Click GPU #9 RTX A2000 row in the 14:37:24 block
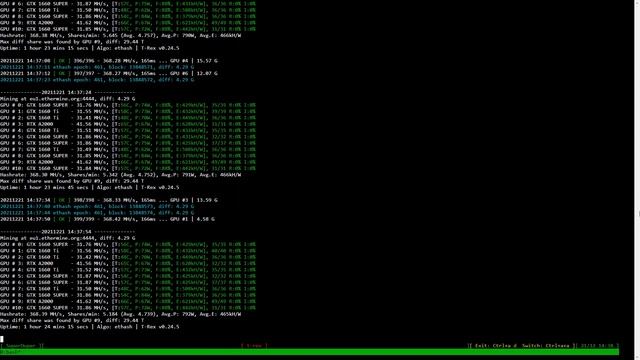Screen dimensions: 640x360 point(128,162)
